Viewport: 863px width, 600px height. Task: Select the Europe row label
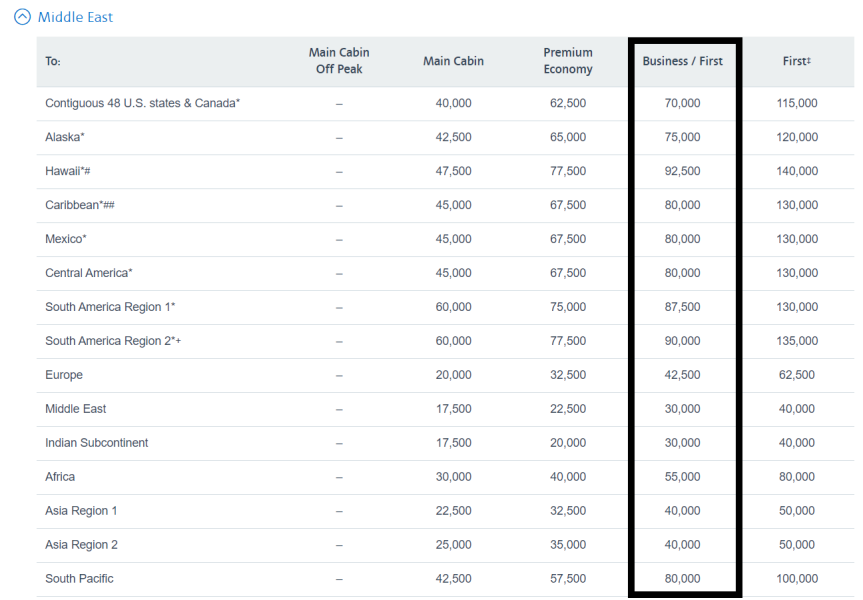(x=64, y=375)
